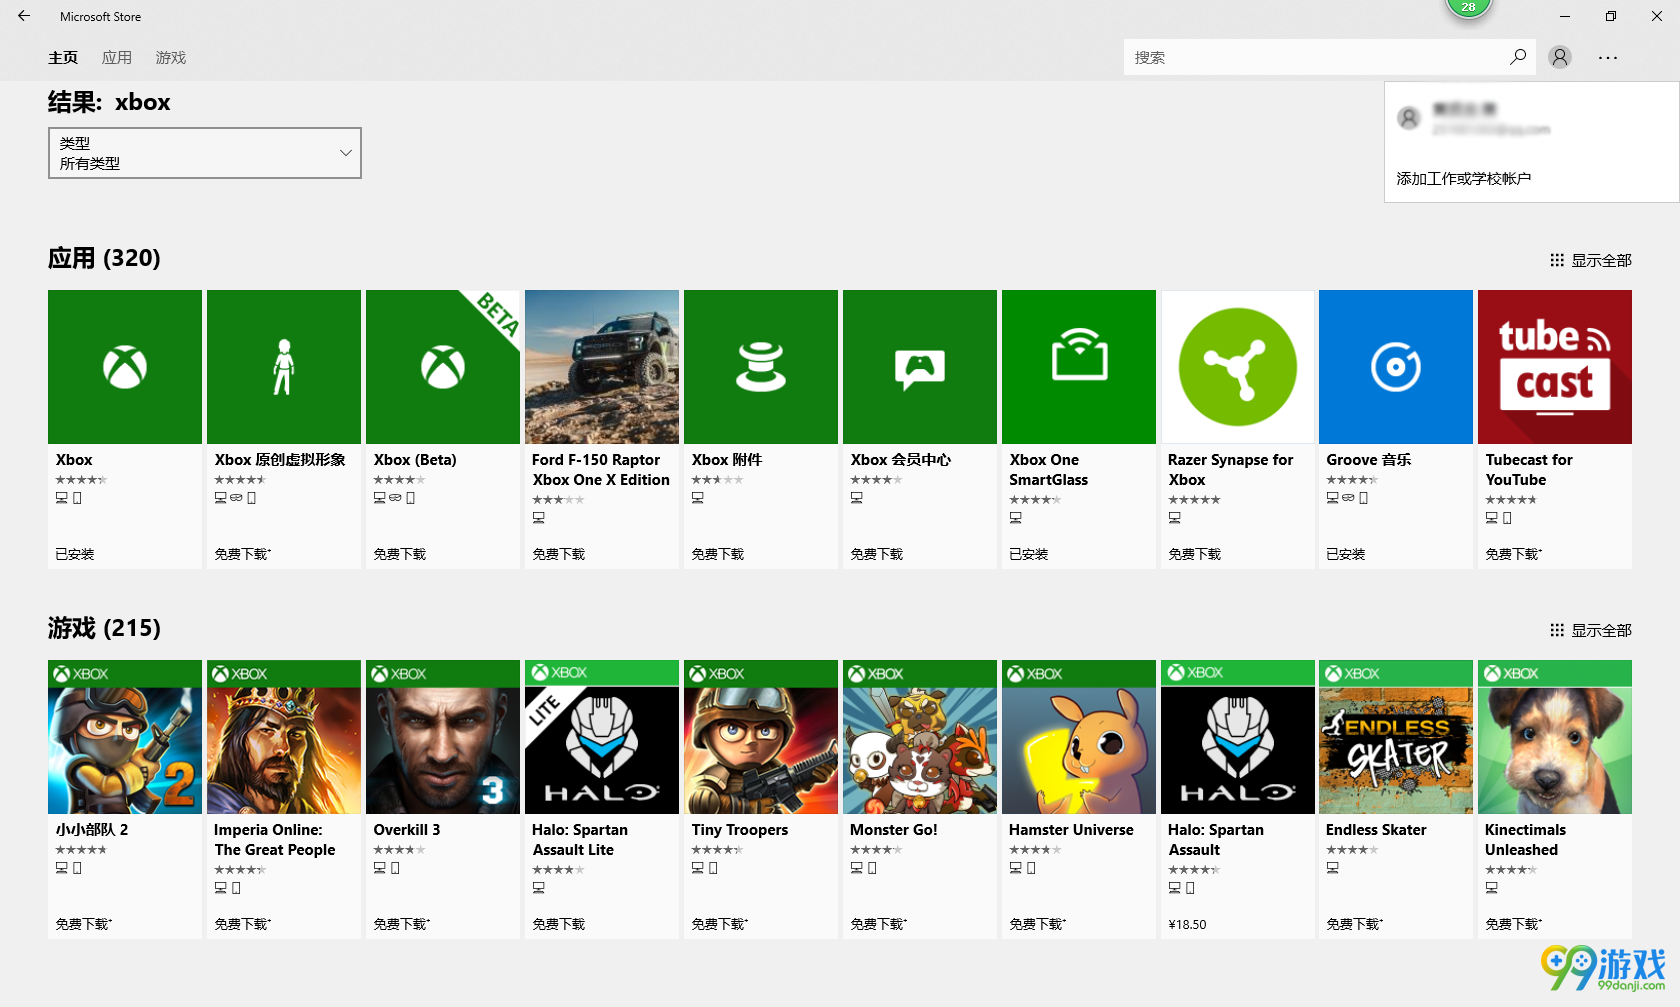Click 免费下载 under Overkill 3

[402, 924]
